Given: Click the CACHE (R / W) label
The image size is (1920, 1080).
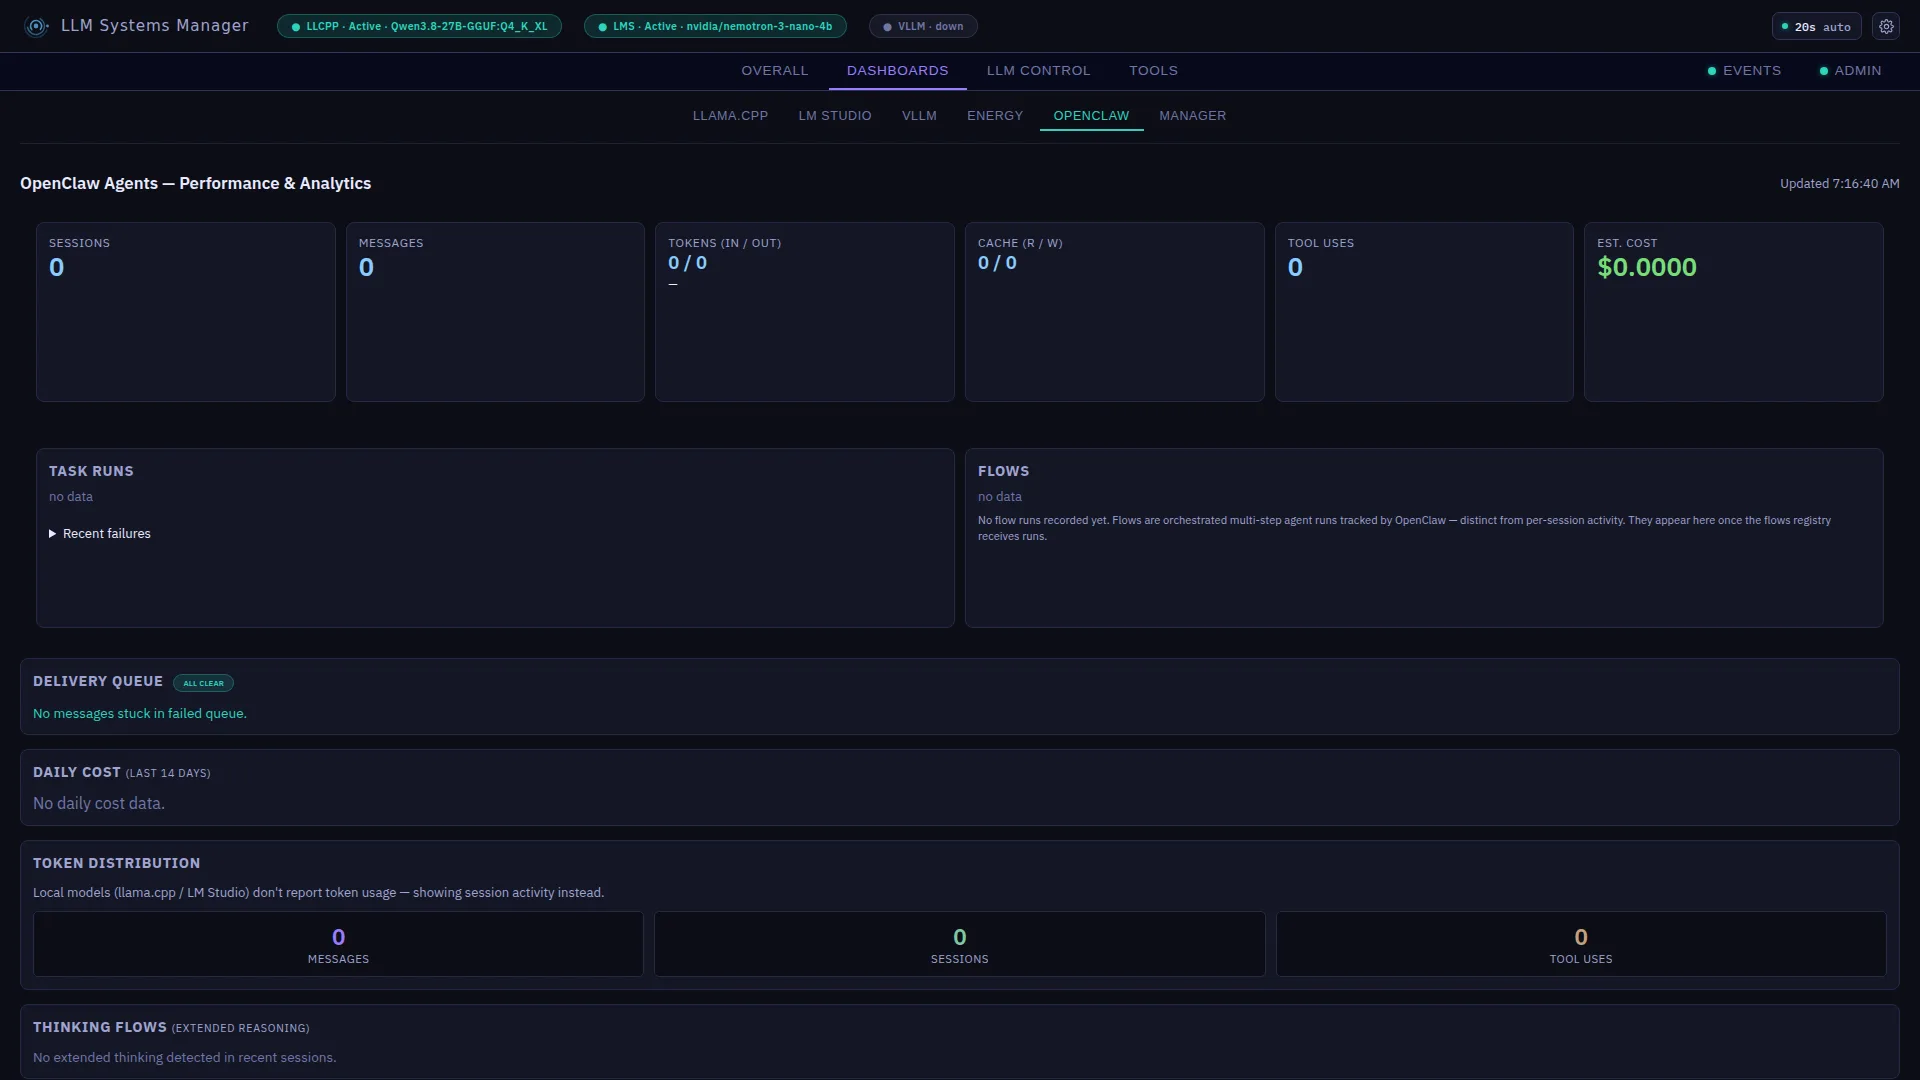Looking at the screenshot, I should click(1020, 243).
